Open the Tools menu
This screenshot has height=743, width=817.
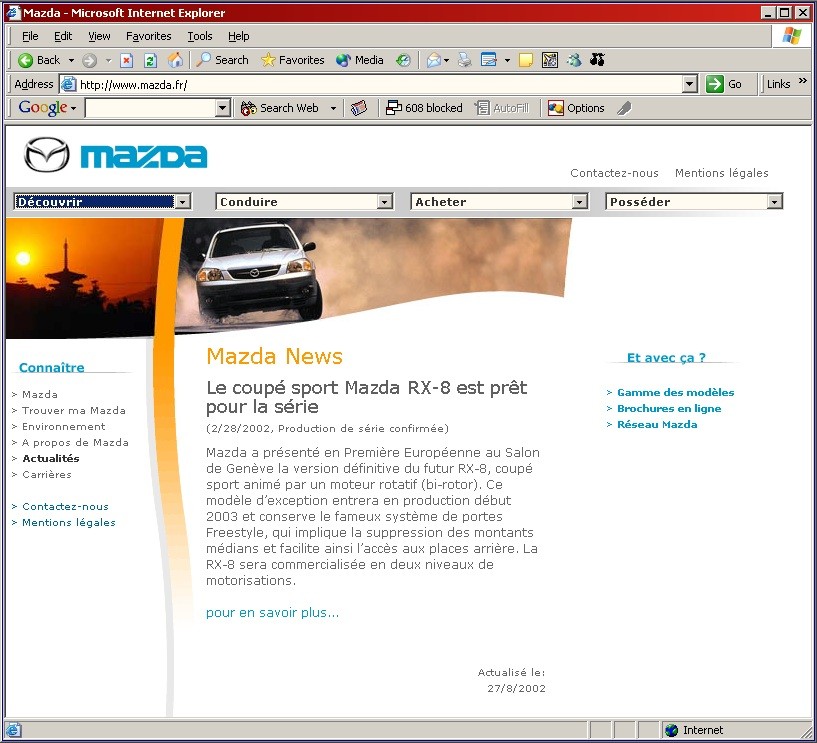pyautogui.click(x=200, y=36)
